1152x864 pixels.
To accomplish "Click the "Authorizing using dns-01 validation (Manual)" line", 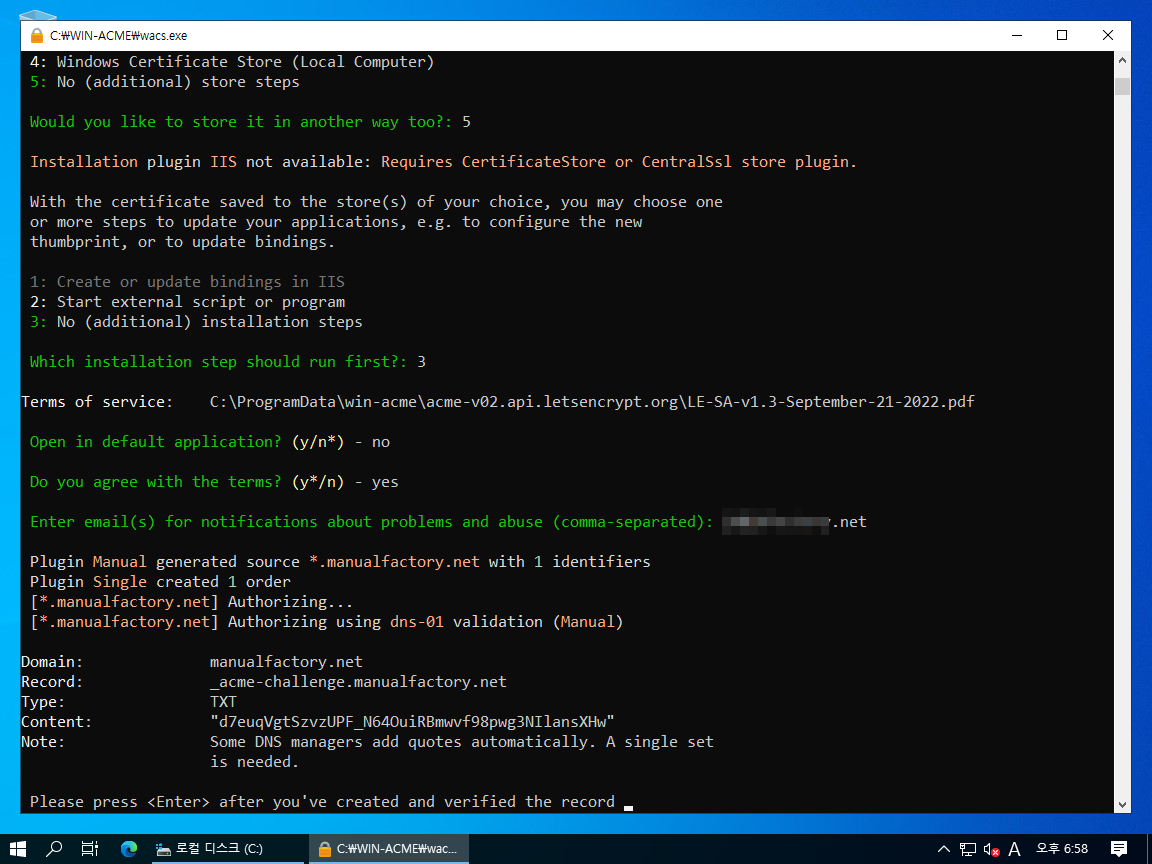I will pyautogui.click(x=326, y=622).
